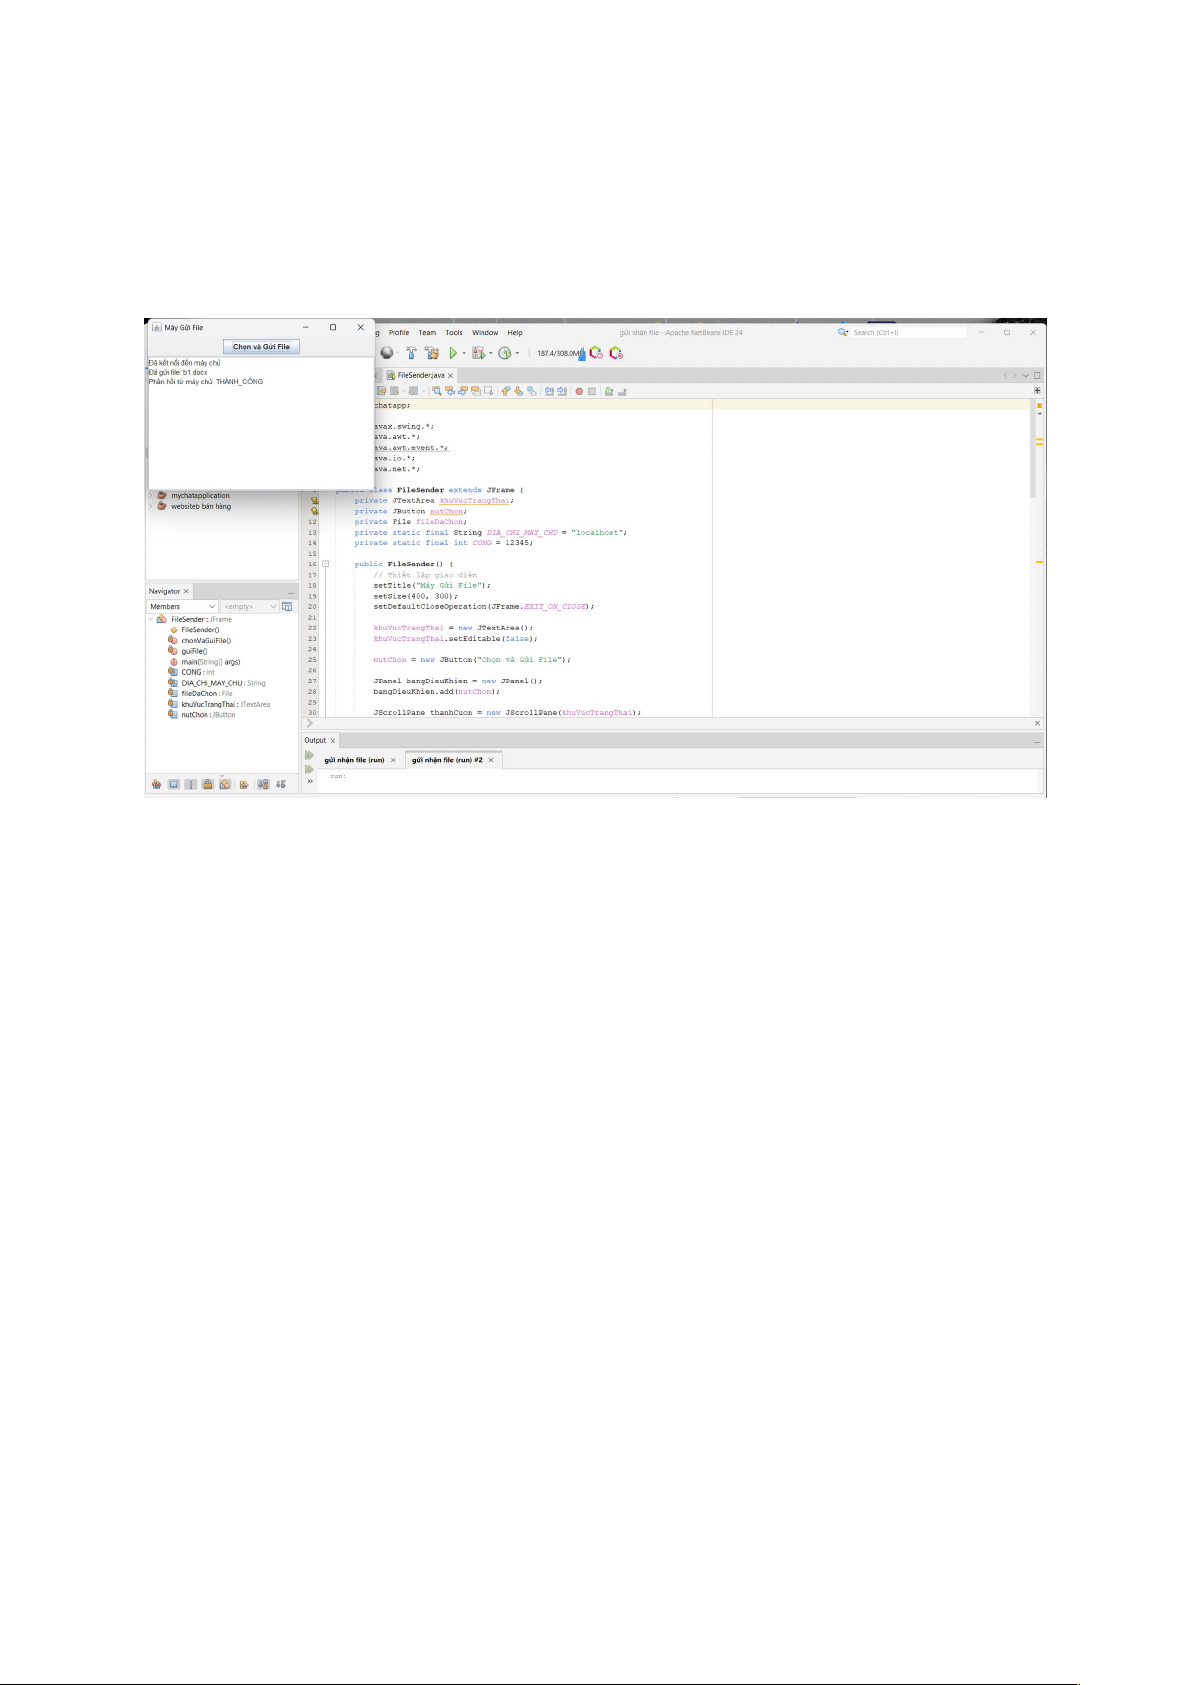Image resolution: width=1192 pixels, height=1685 pixels.
Task: Click the red macro record icon
Action: coord(579,391)
